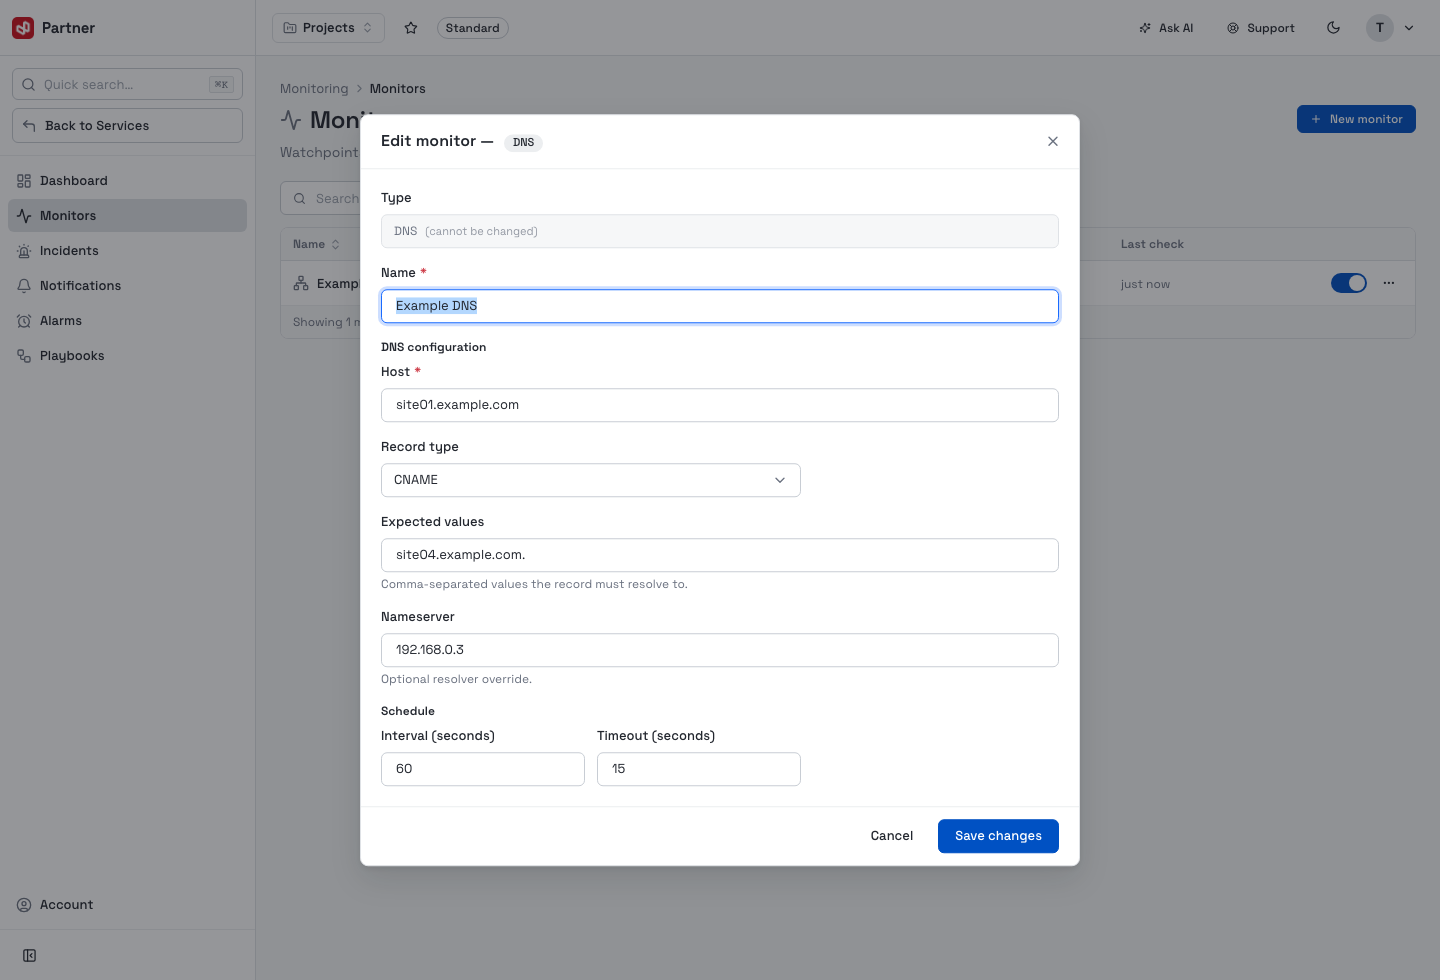This screenshot has height=980, width=1440.
Task: Star the current project as favorite
Action: (411, 28)
